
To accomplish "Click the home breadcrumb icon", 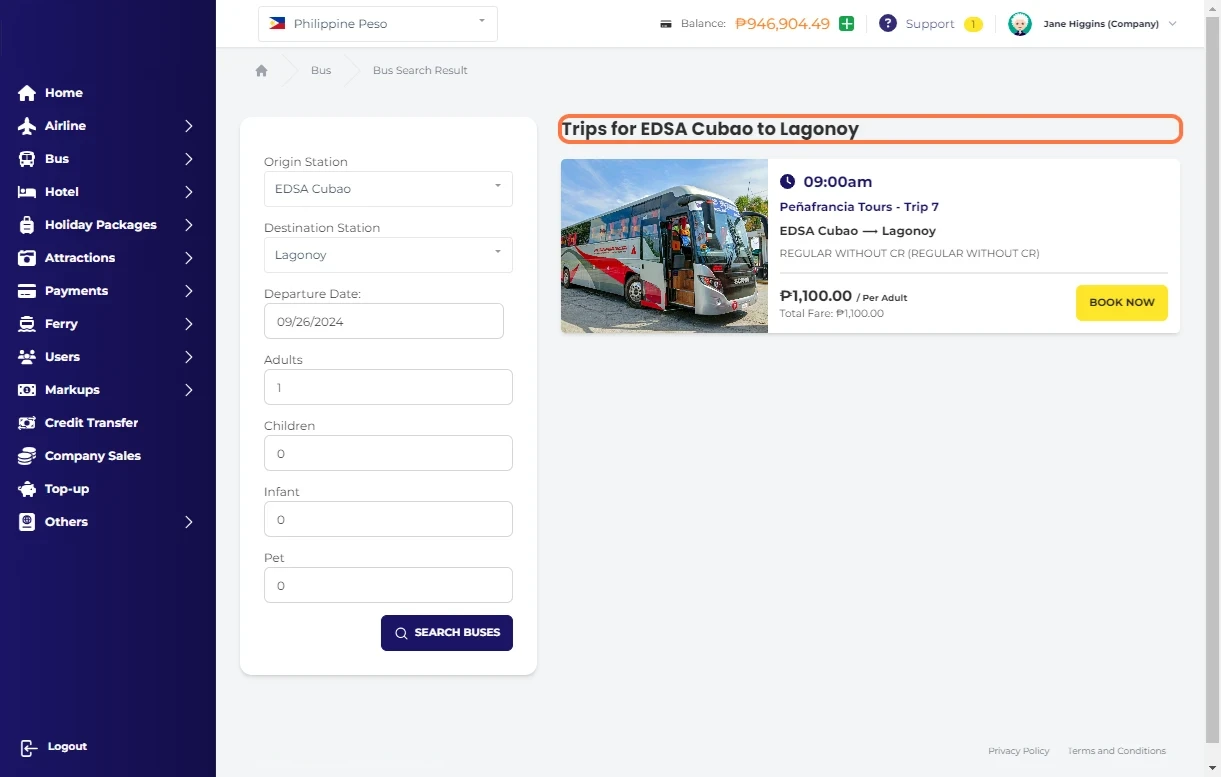I will (x=261, y=71).
